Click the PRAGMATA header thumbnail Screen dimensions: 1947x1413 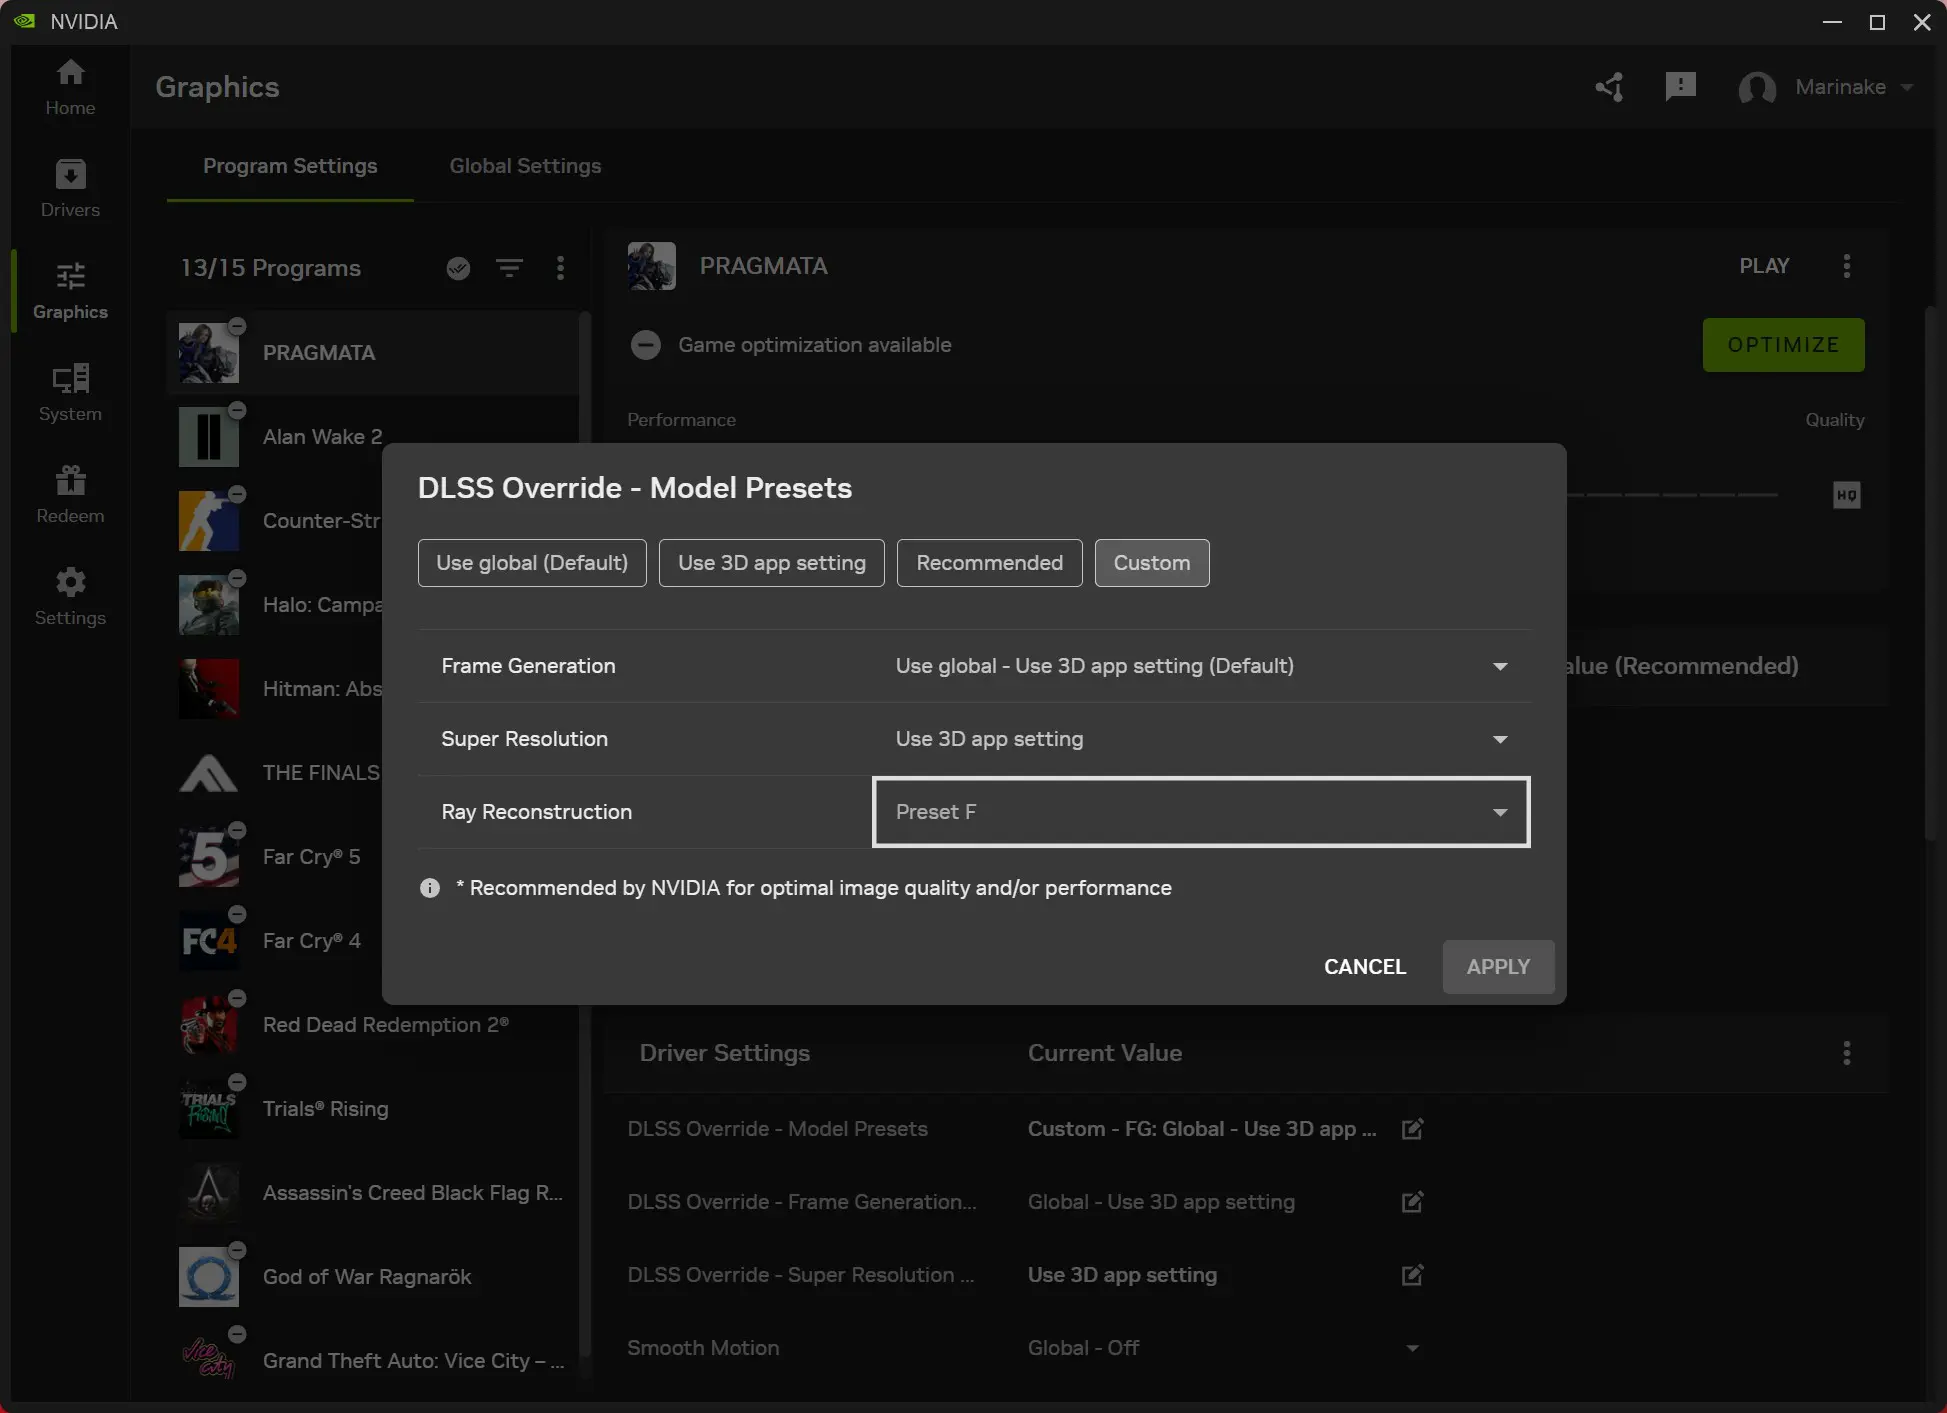tap(652, 266)
